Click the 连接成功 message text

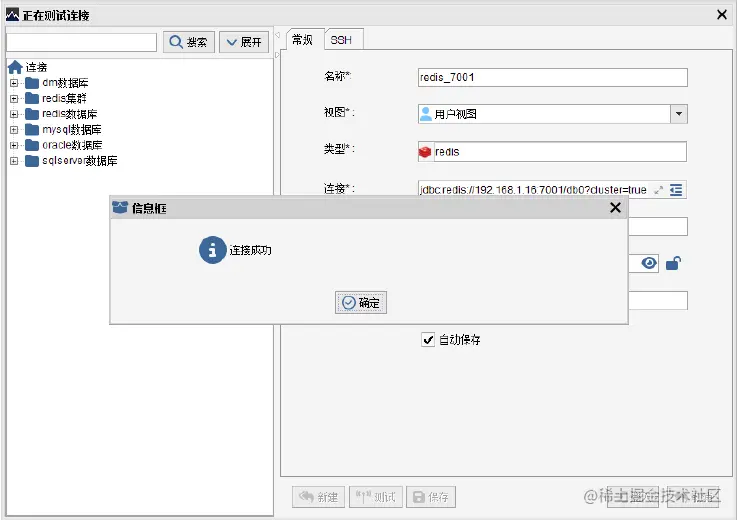pyautogui.click(x=250, y=250)
